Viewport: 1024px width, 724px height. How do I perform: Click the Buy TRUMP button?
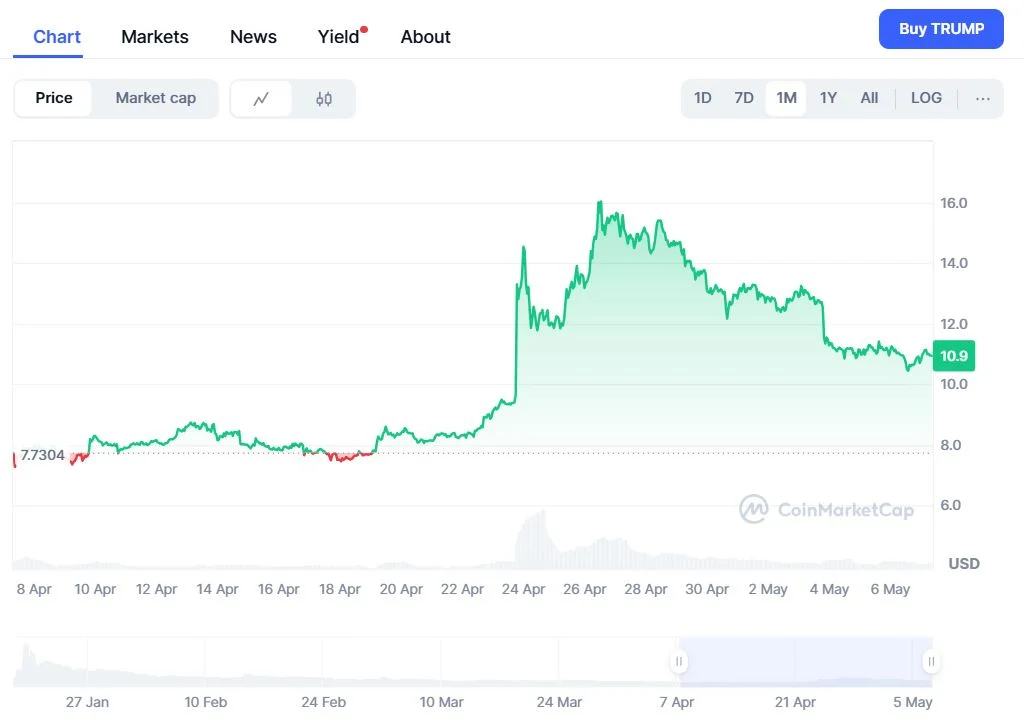(x=941, y=29)
